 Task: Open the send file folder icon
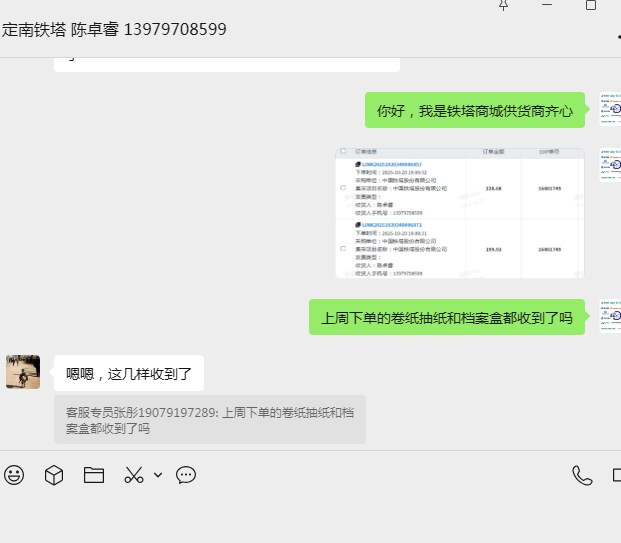[x=94, y=475]
